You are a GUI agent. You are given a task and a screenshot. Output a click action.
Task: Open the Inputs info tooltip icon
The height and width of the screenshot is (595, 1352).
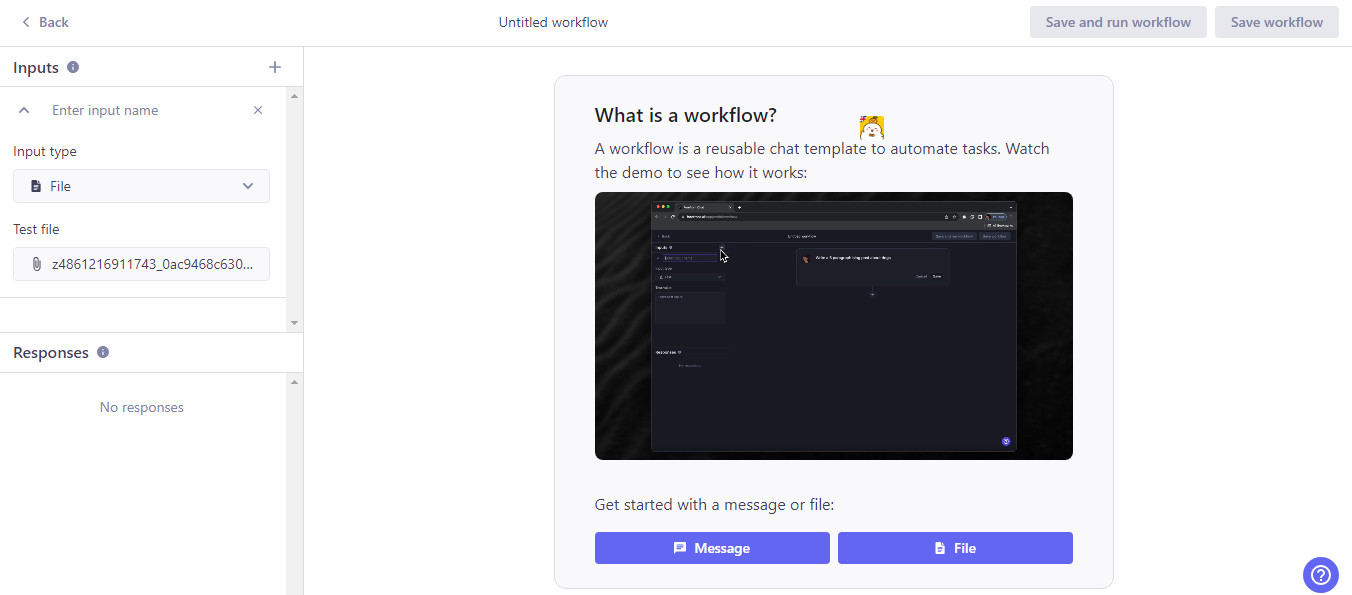pyautogui.click(x=73, y=67)
